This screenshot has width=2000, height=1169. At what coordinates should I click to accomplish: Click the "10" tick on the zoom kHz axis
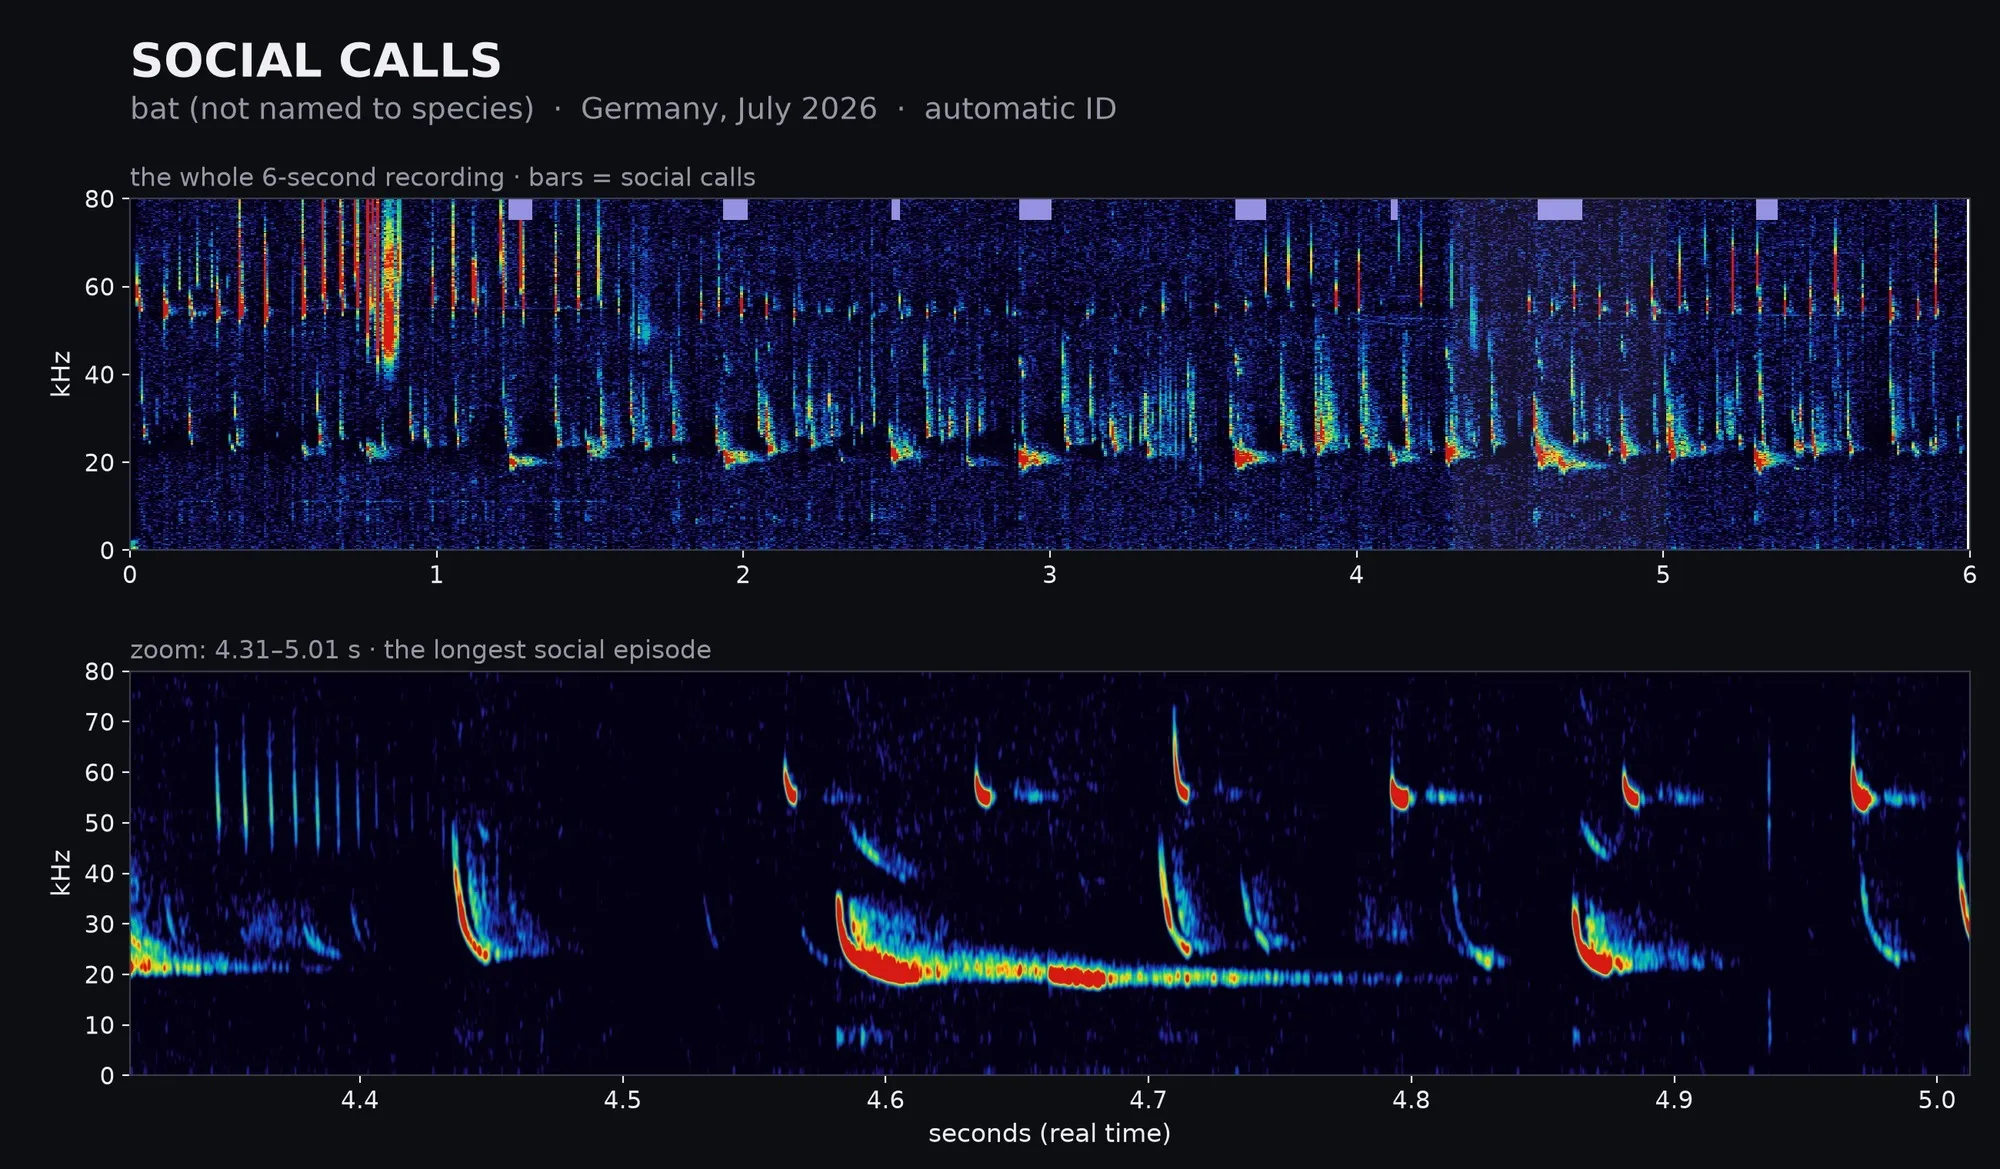pyautogui.click(x=100, y=1025)
